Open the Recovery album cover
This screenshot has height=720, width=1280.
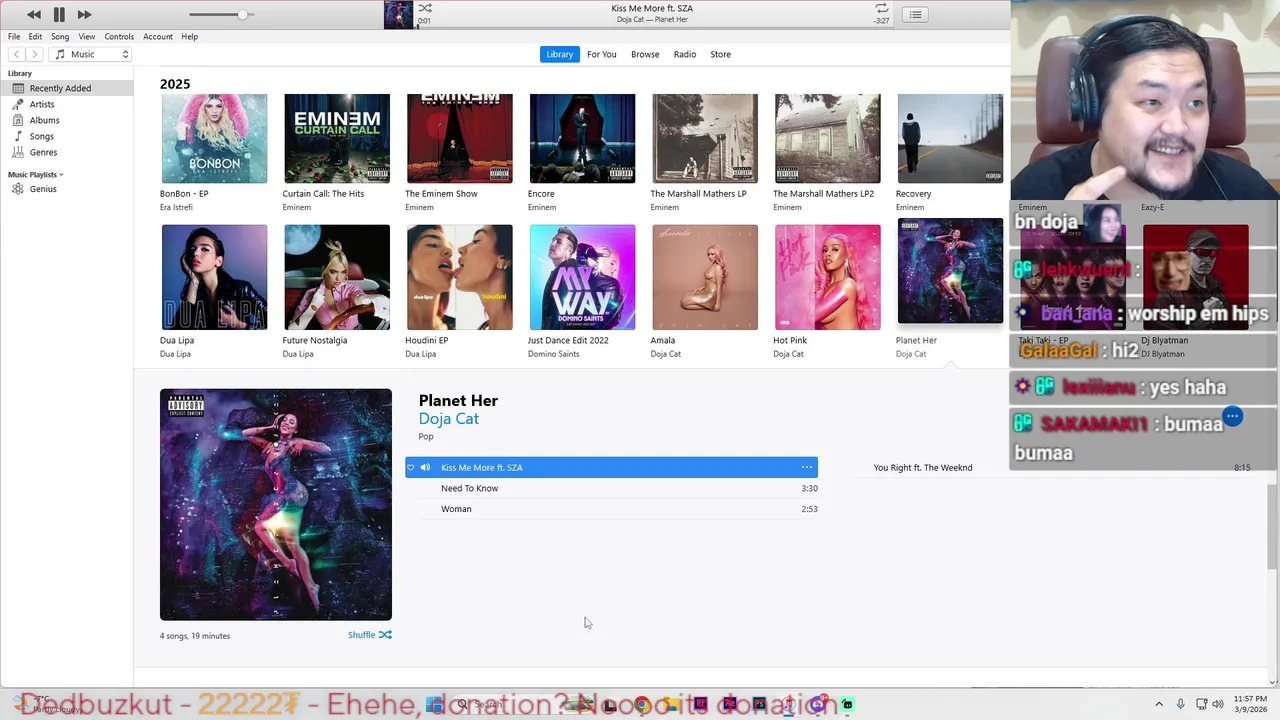(x=950, y=139)
